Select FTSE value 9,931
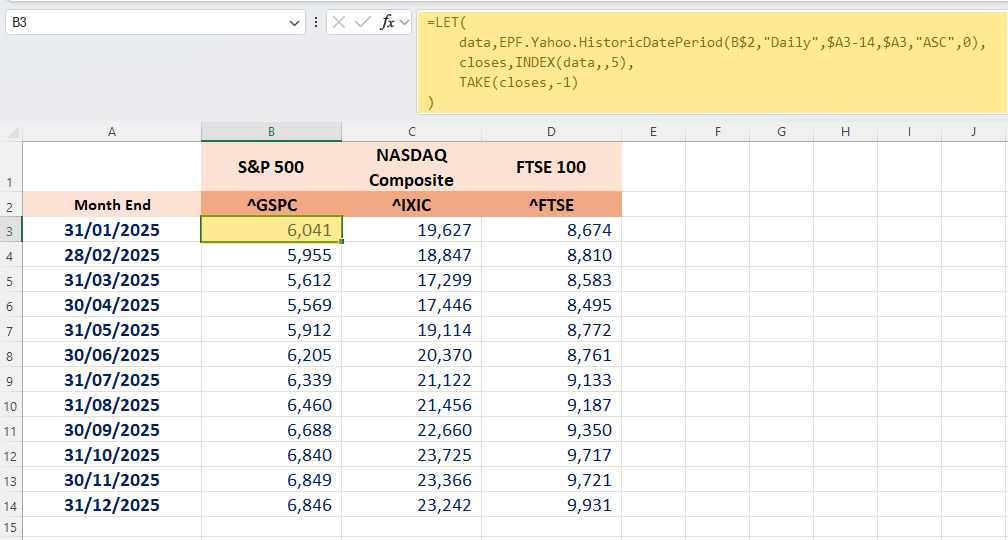The image size is (1008, 540). (552, 505)
